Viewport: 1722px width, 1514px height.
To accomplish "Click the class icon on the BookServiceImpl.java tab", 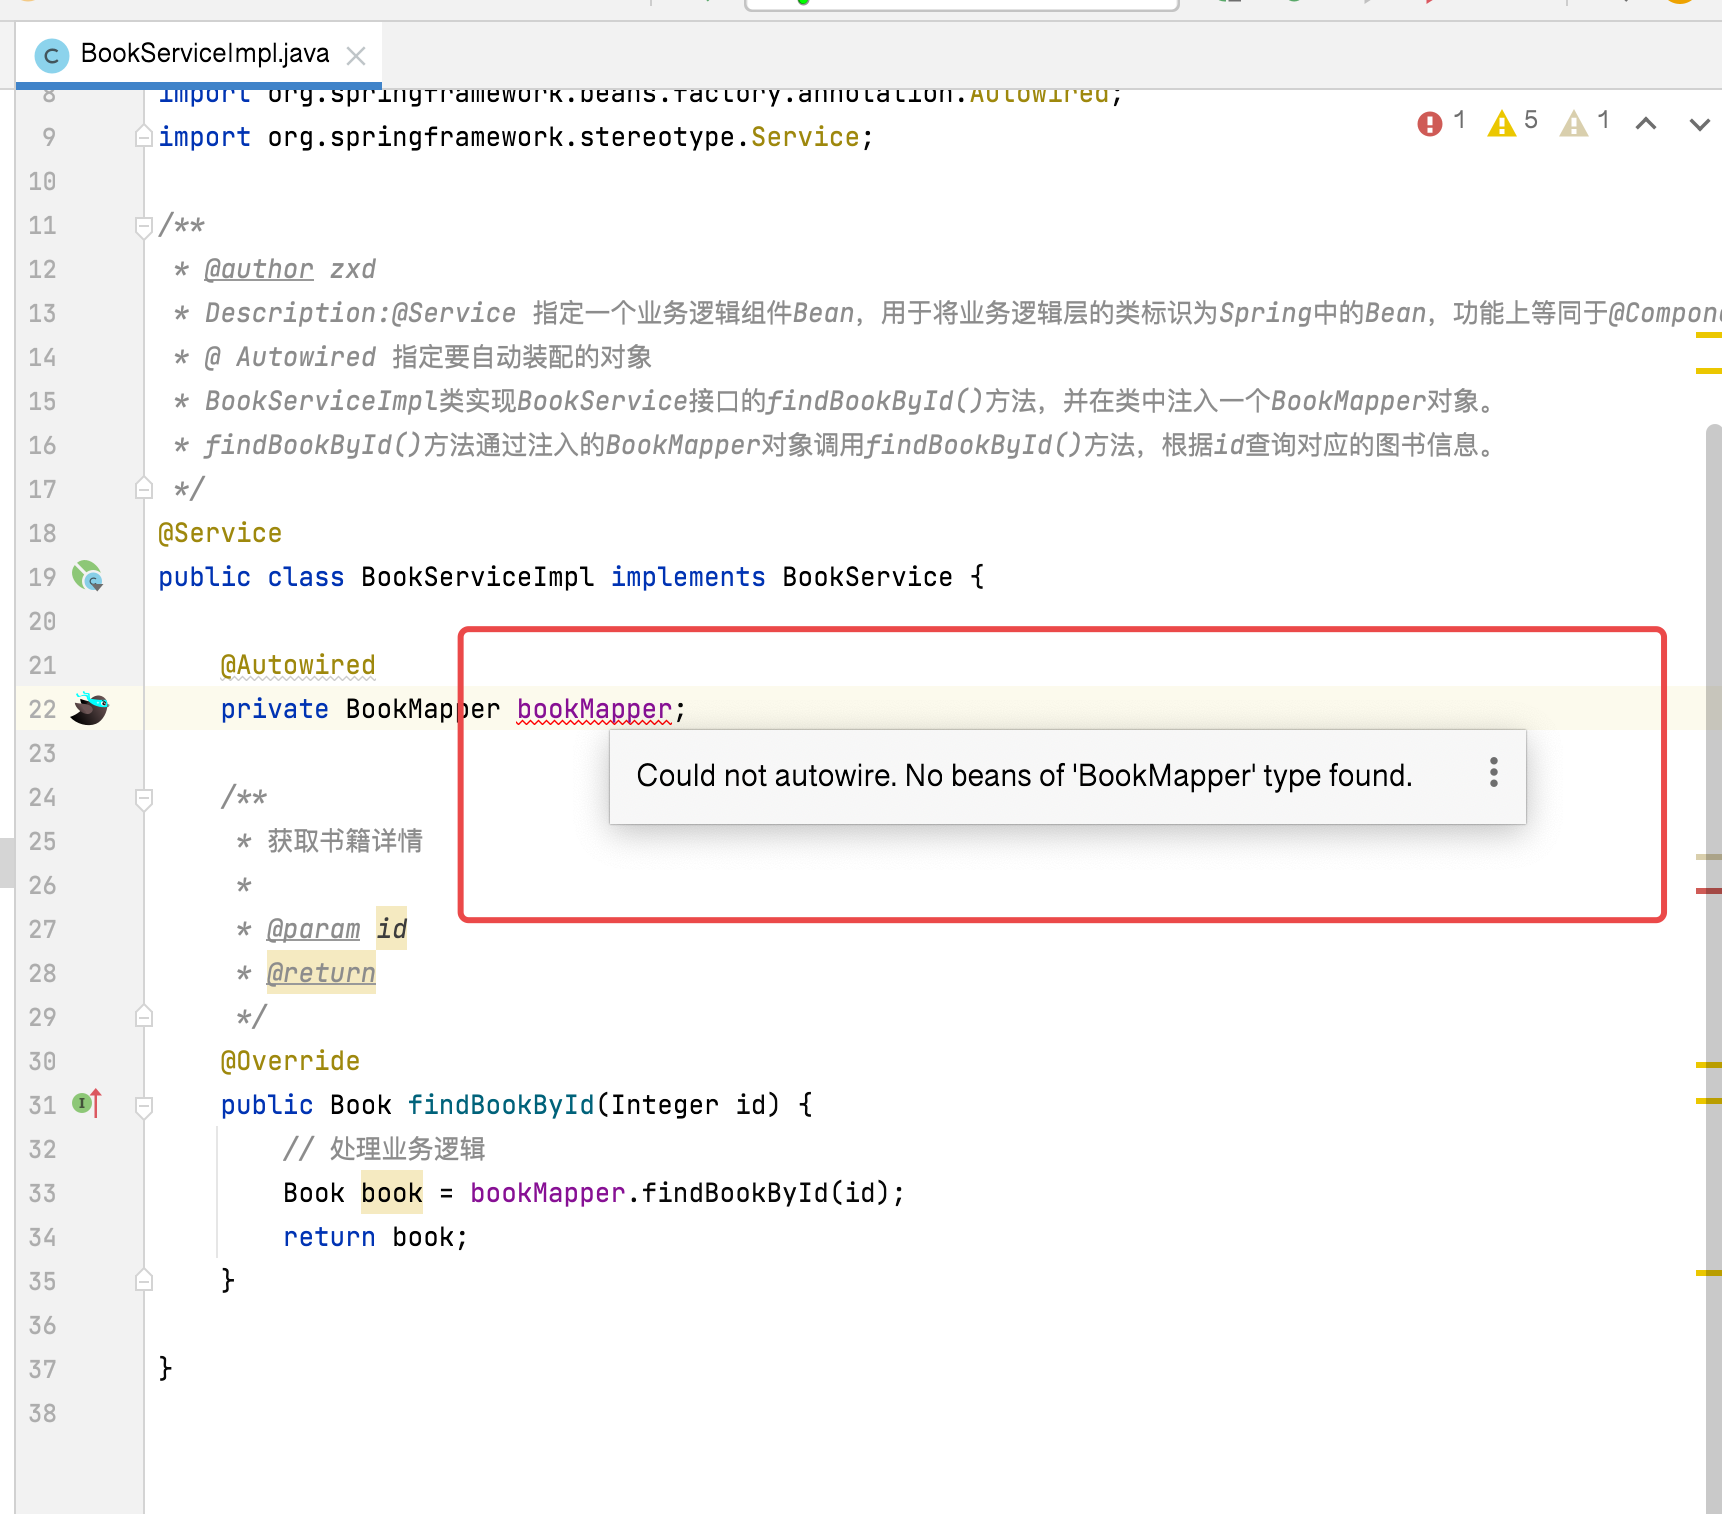I will click(51, 55).
